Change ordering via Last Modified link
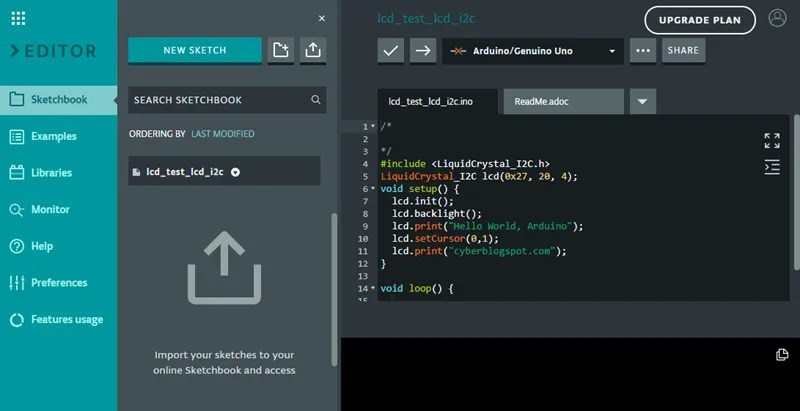The image size is (800, 411). [x=222, y=134]
